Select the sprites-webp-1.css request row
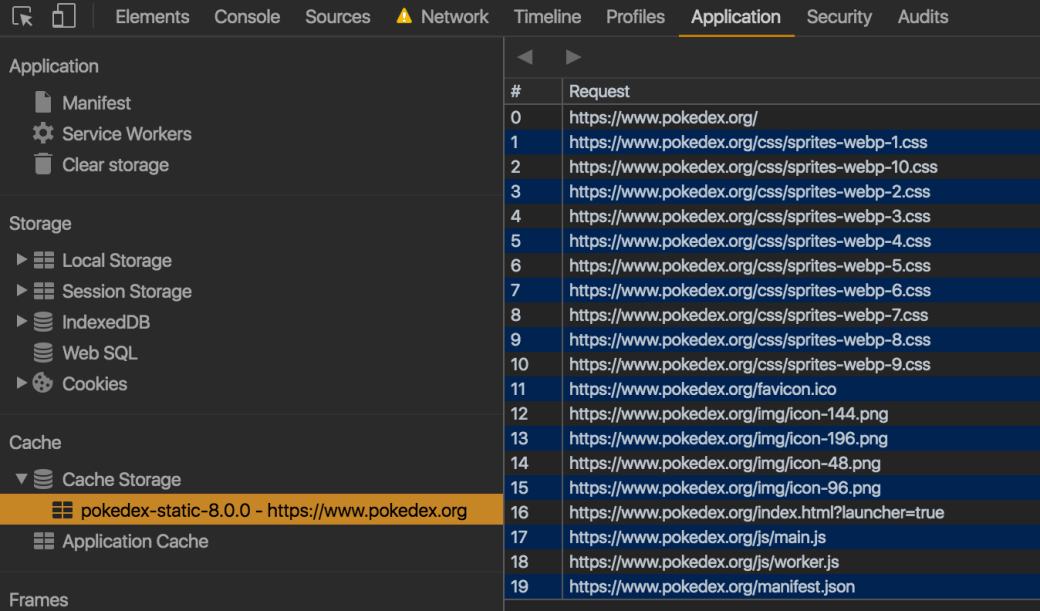Screen dimensions: 1040x611 click(x=772, y=142)
